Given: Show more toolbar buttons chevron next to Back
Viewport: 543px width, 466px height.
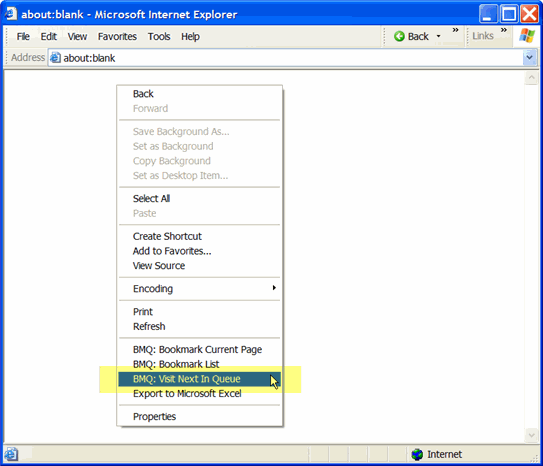Looking at the screenshot, I should click(x=455, y=30).
